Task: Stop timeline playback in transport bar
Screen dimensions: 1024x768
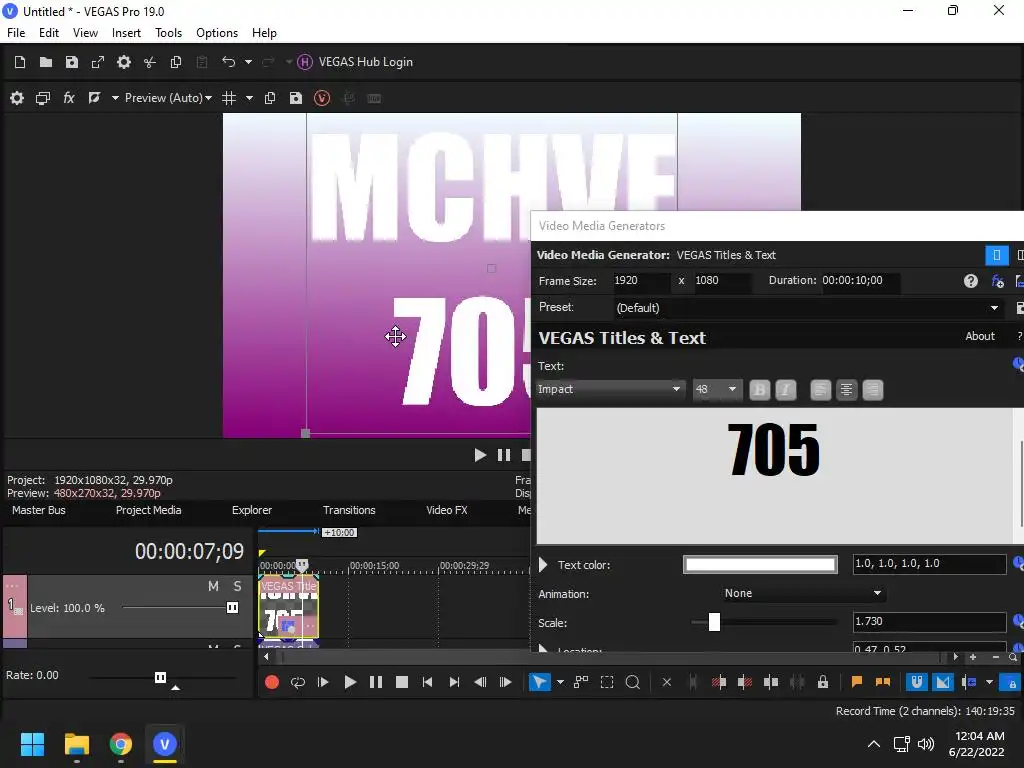Action: 402,682
